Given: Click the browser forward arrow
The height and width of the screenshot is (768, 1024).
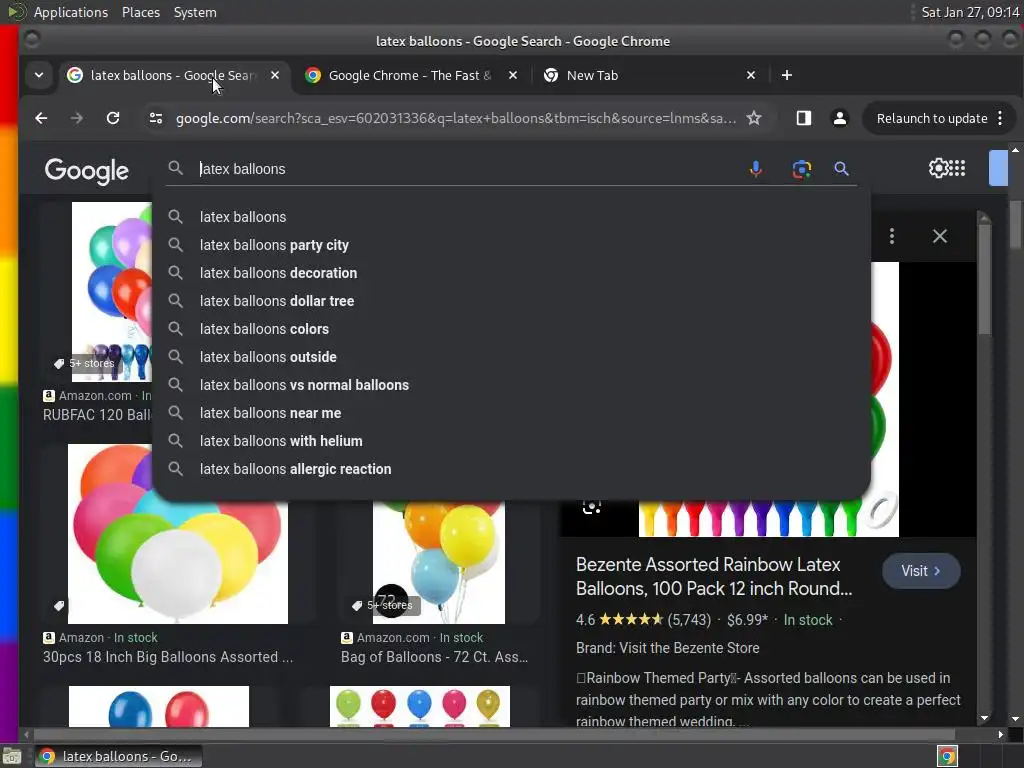Looking at the screenshot, I should click(77, 118).
